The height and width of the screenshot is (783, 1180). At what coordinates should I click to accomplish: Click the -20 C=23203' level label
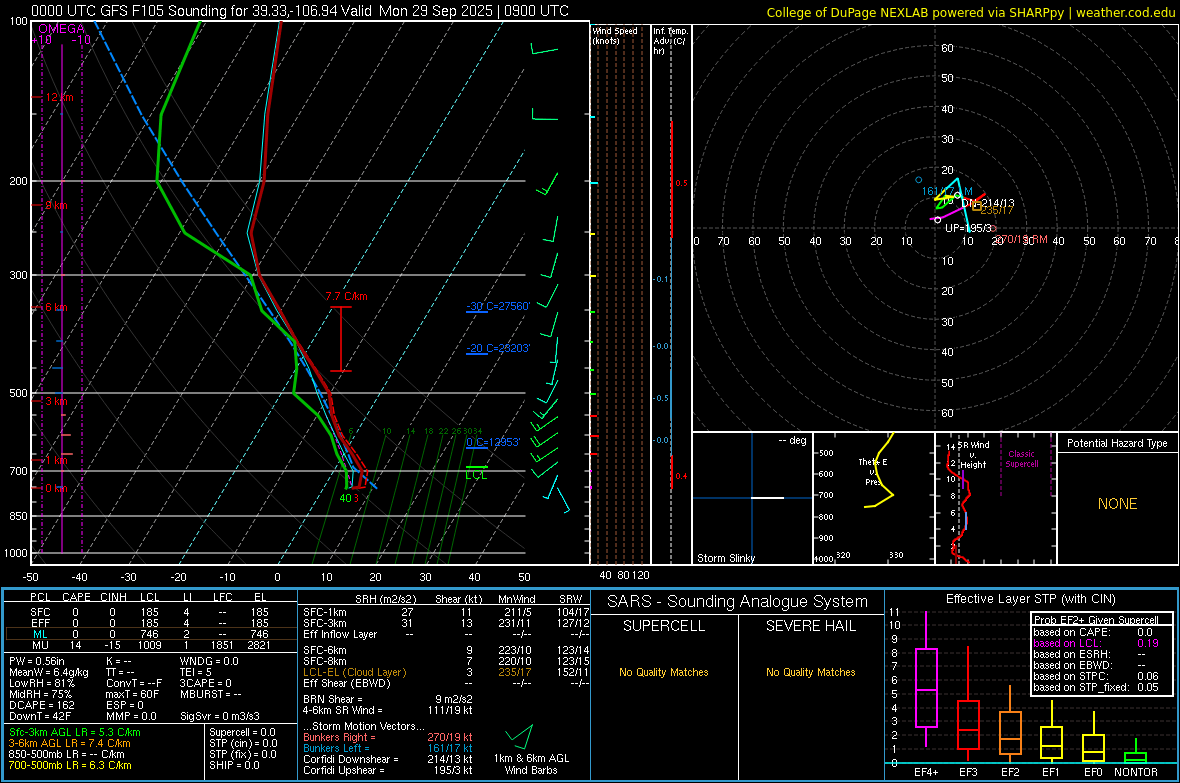point(498,349)
